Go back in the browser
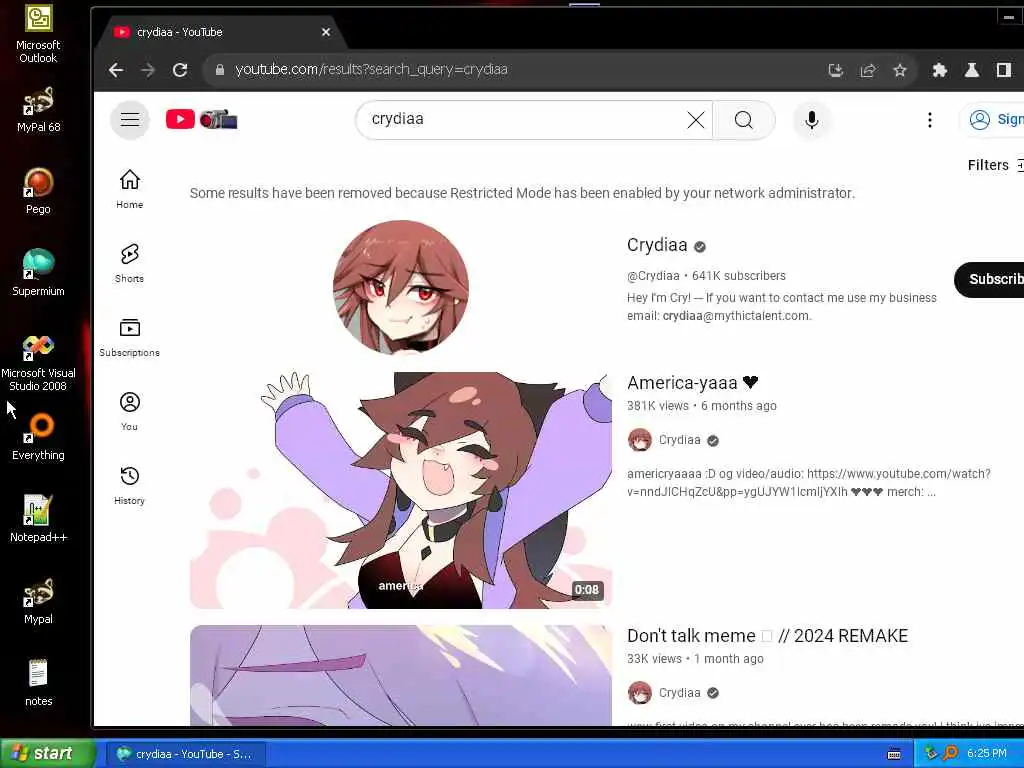The image size is (1024, 768). coord(116,70)
